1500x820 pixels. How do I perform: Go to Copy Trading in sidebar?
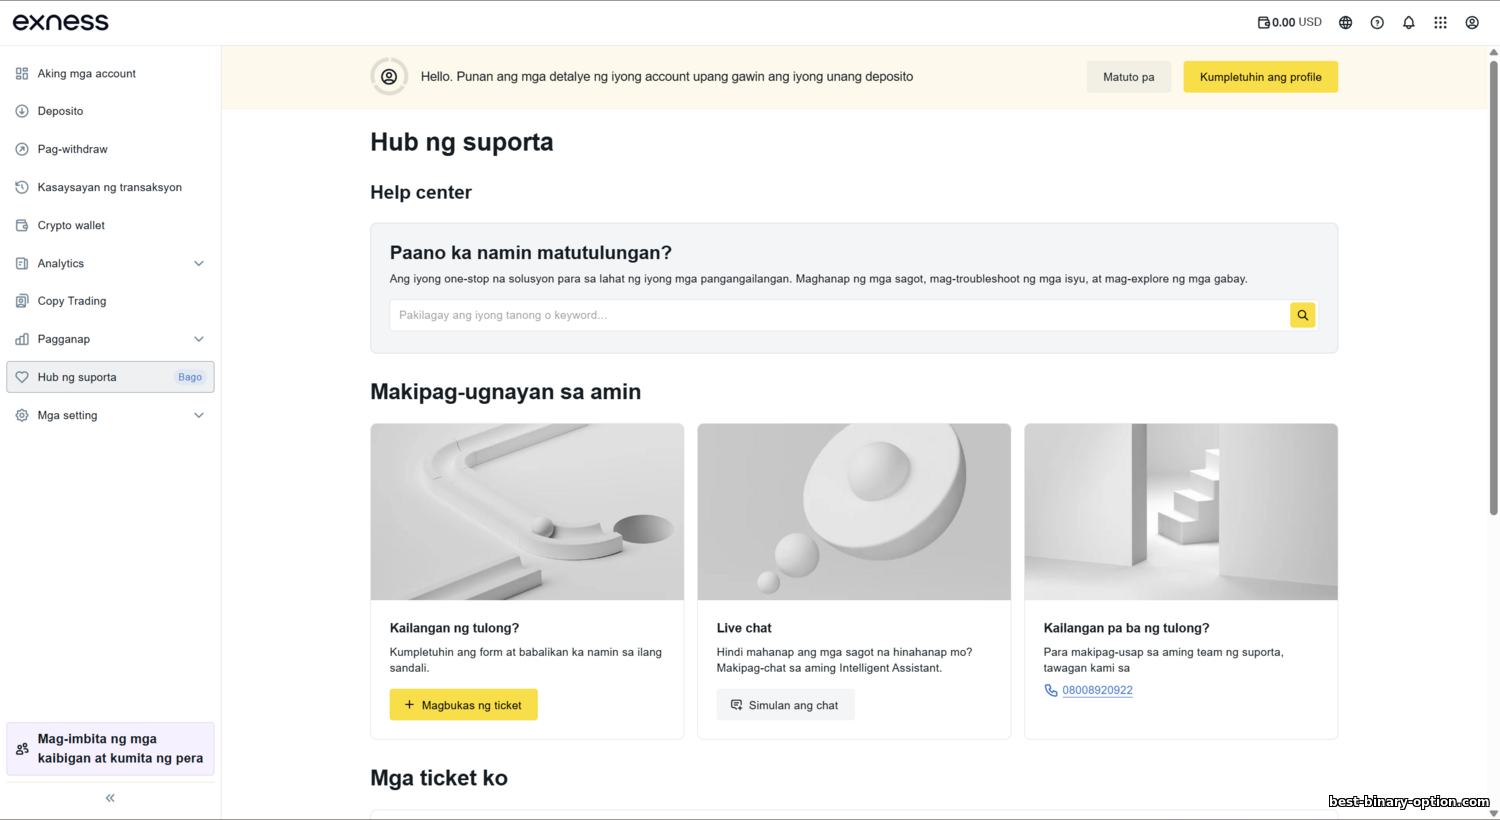[x=71, y=301]
